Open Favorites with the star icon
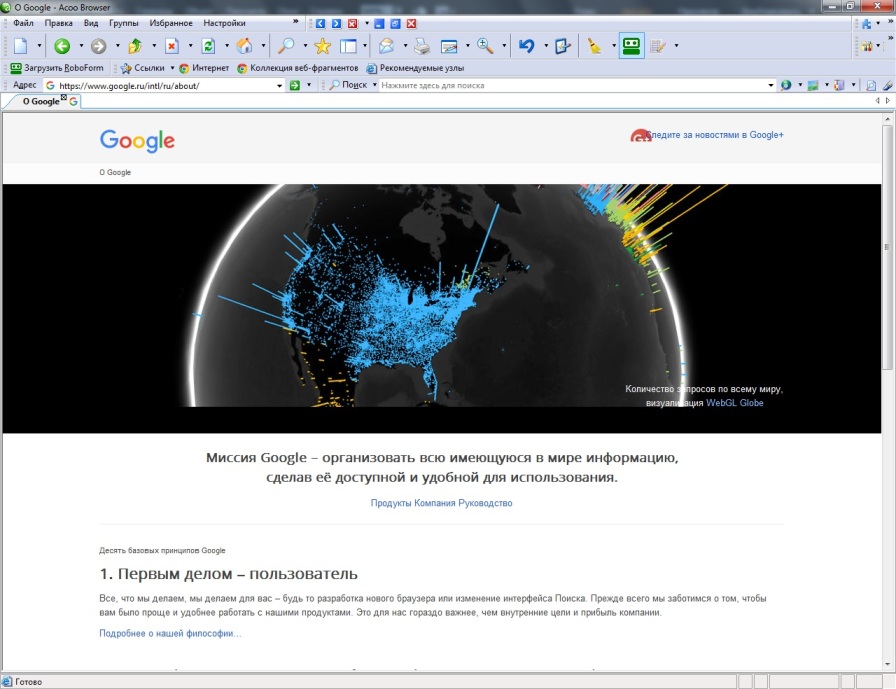The height and width of the screenshot is (689, 896). [322, 46]
